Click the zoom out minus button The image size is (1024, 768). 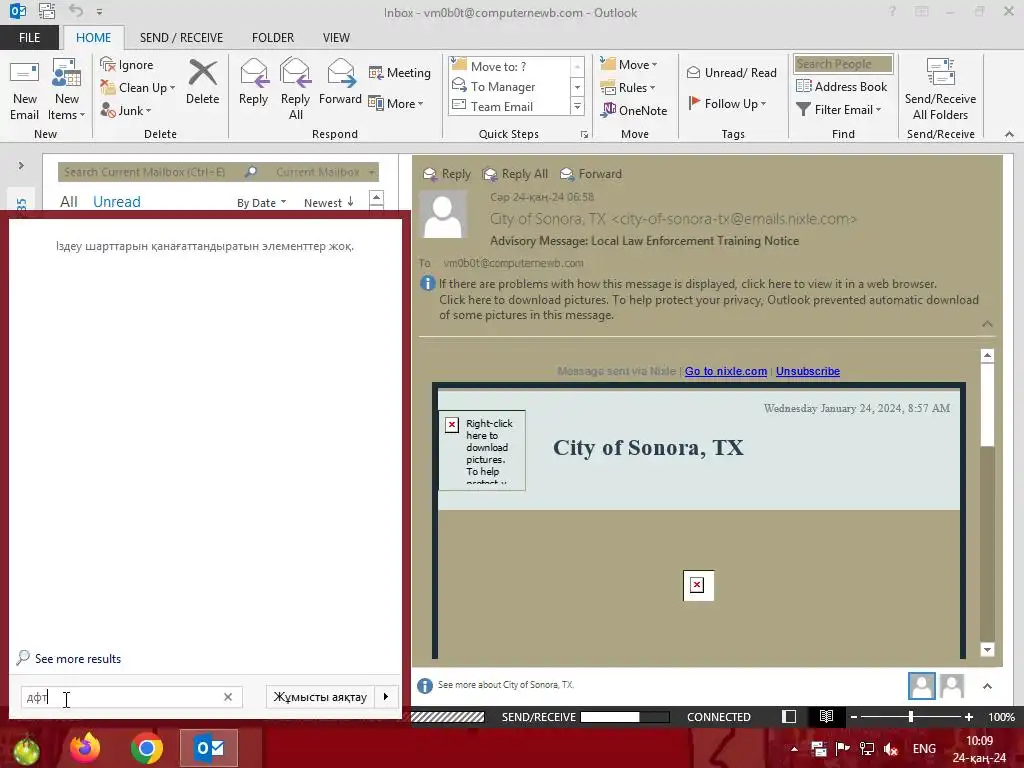854,716
